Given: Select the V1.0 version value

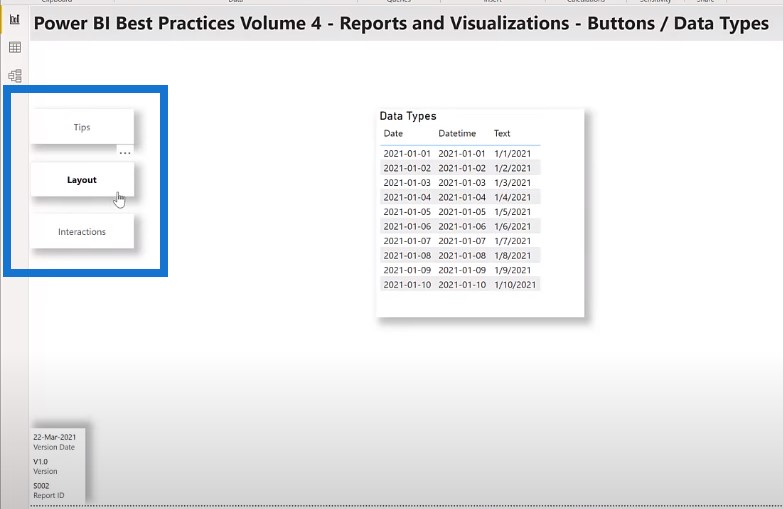Looking at the screenshot, I should pos(40,462).
